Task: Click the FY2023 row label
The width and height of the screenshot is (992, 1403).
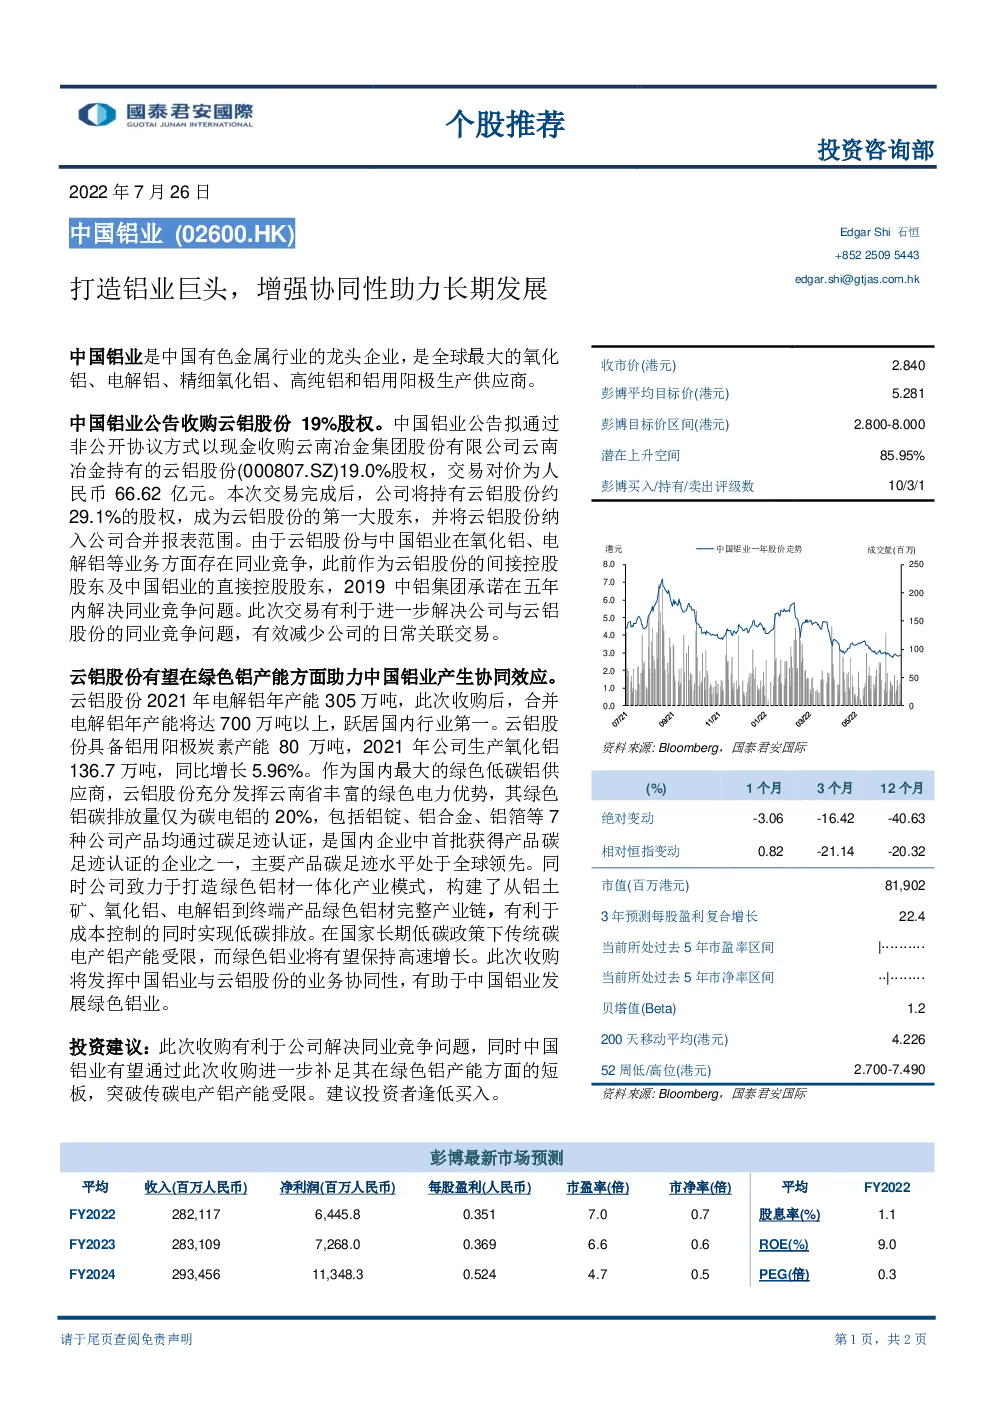Action: point(92,1245)
